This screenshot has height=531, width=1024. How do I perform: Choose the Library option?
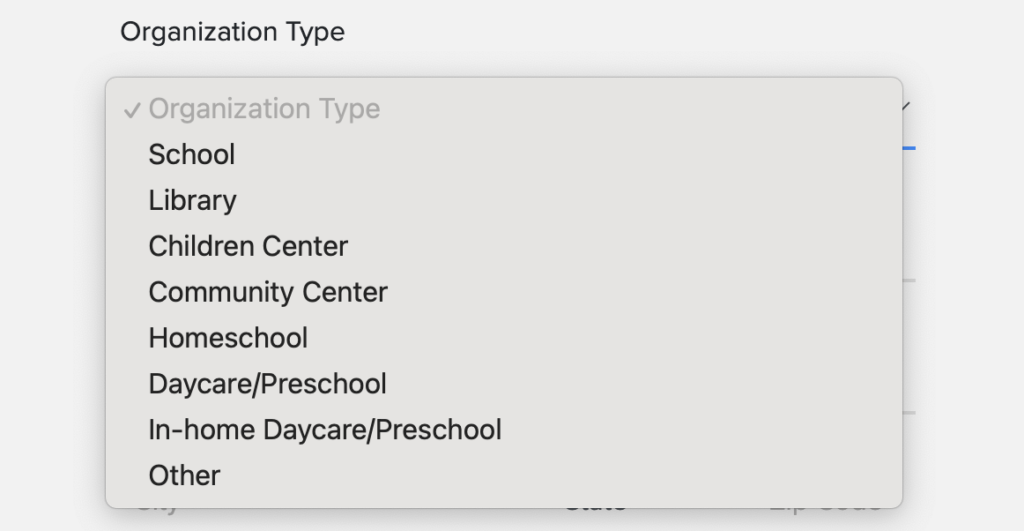click(193, 201)
